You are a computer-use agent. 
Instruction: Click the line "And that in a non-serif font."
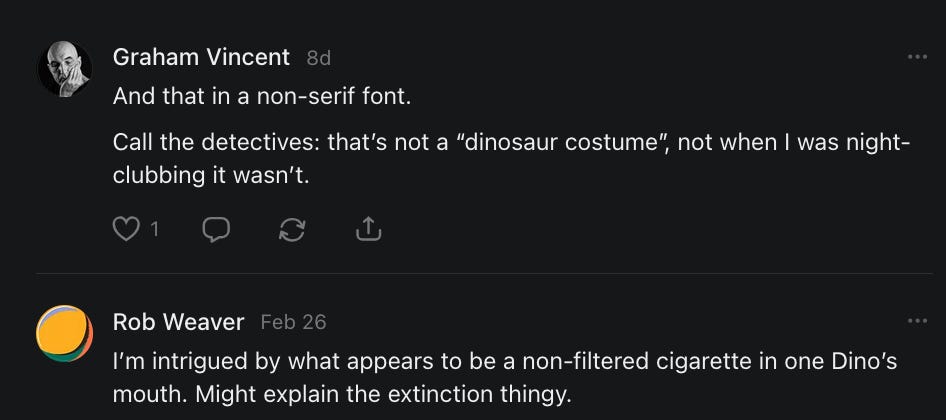pyautogui.click(x=262, y=97)
